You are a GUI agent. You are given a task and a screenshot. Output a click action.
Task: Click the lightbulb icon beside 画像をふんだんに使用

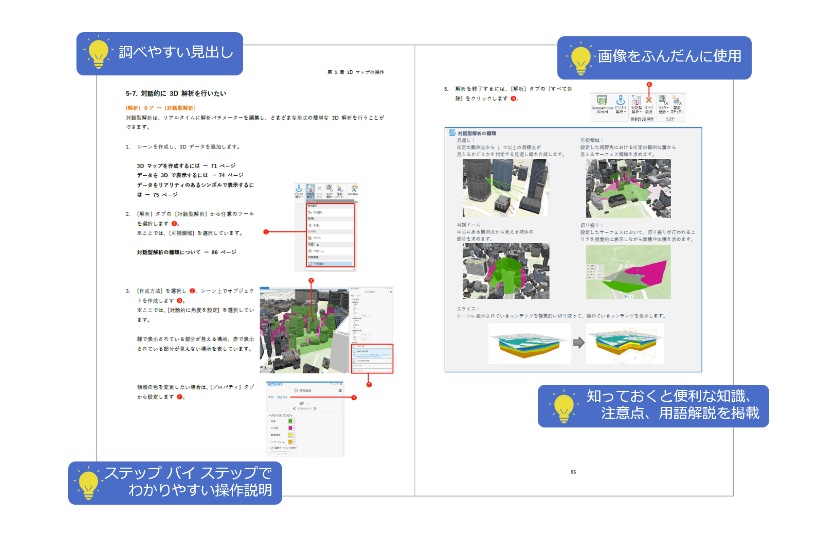(x=579, y=57)
